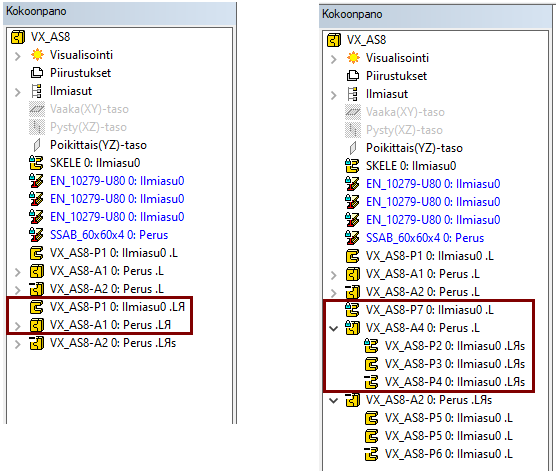Select 'SKELE 0: Ilmiasu0' row in right panel

click(411, 166)
